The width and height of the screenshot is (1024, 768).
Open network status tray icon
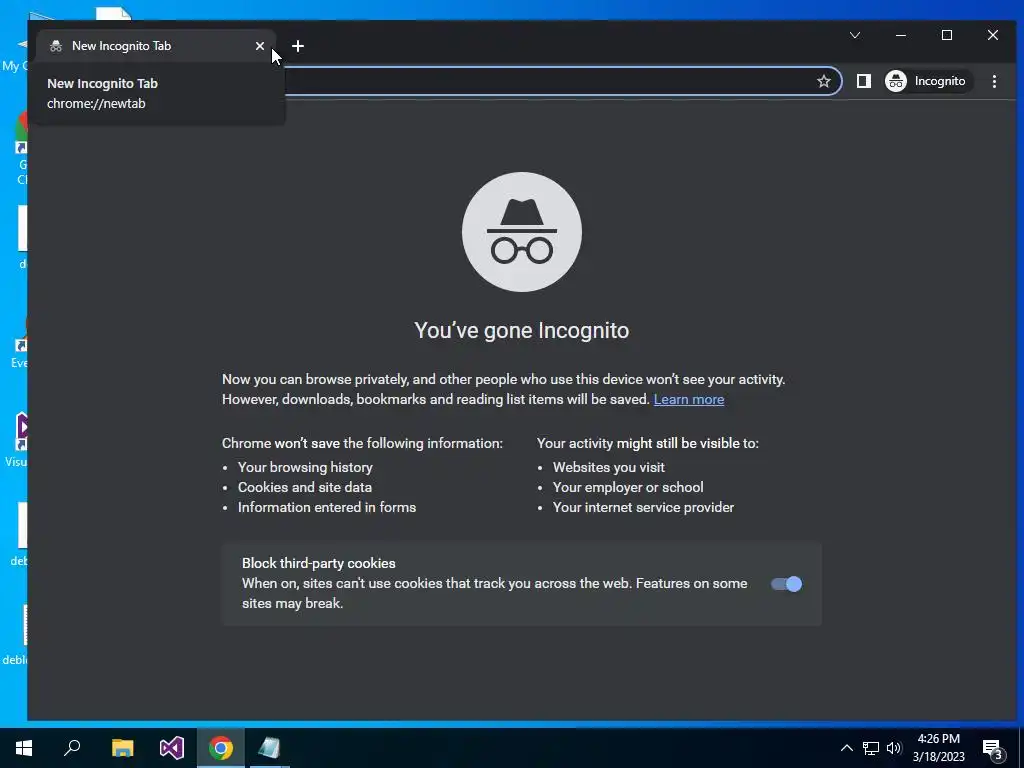tap(871, 748)
